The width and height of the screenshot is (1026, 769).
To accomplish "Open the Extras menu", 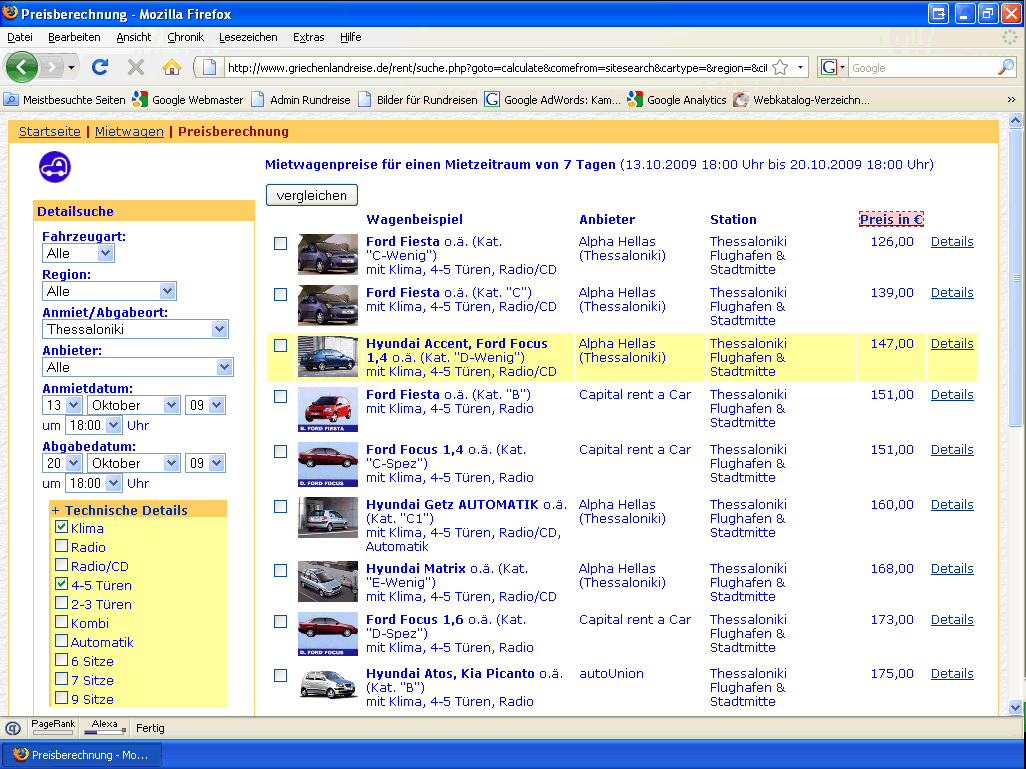I will click(308, 37).
